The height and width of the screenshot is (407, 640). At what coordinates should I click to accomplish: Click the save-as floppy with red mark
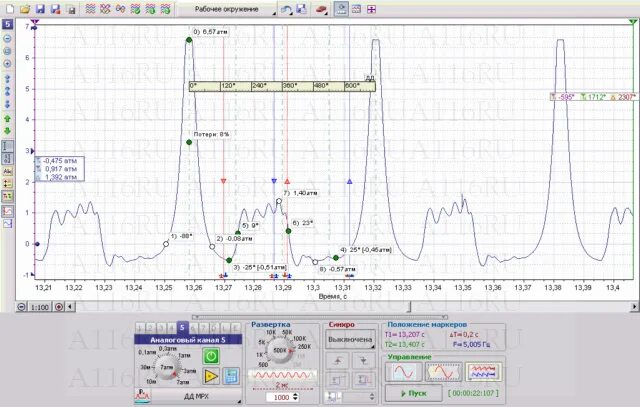point(56,9)
